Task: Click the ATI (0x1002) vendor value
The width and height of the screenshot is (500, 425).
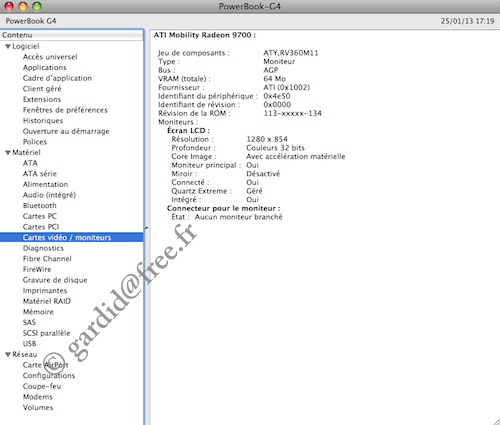Action: point(286,88)
